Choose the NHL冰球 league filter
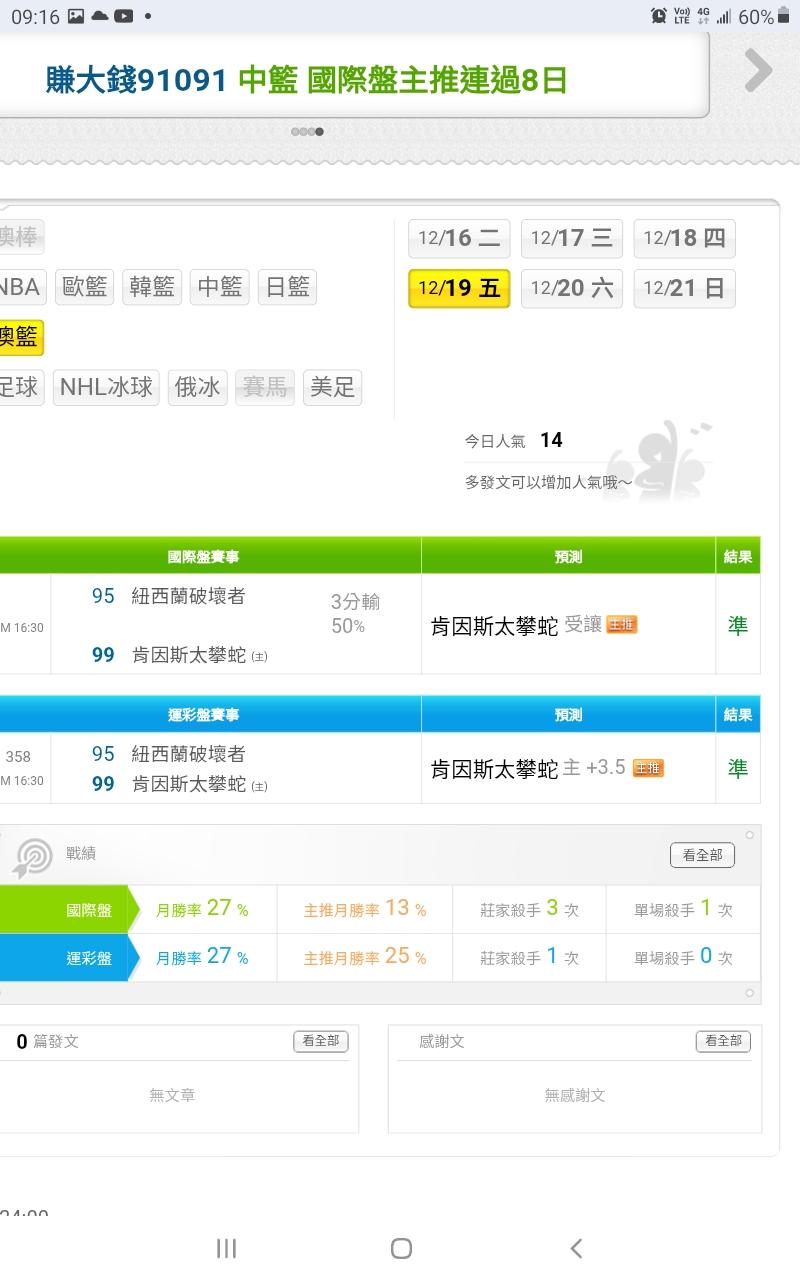Screen dimensions: 800x1280 (107, 387)
